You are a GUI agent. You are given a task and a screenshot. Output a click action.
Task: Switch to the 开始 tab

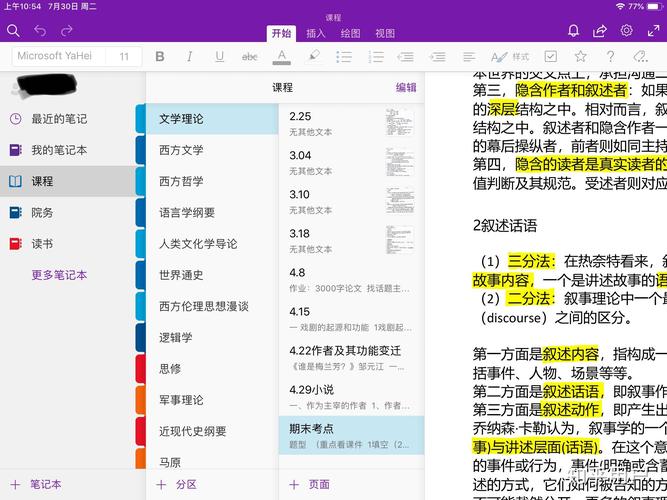282,33
